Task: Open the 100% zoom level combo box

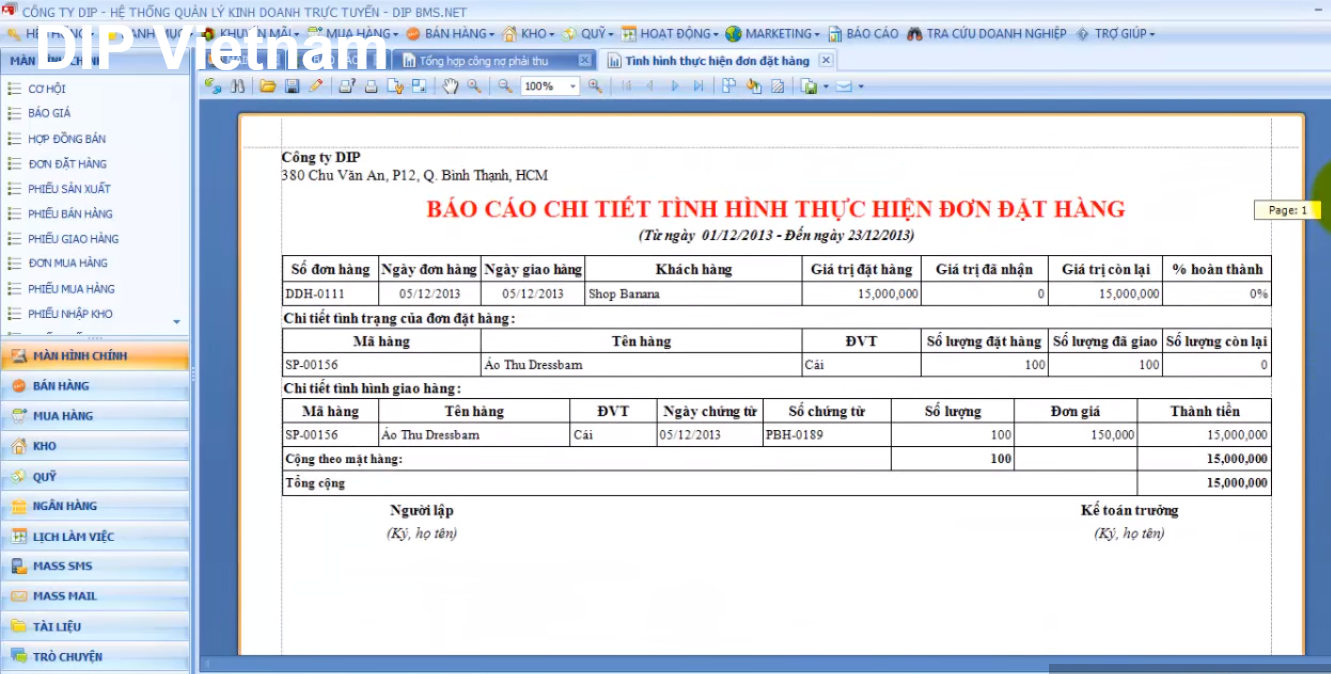Action: click(550, 86)
